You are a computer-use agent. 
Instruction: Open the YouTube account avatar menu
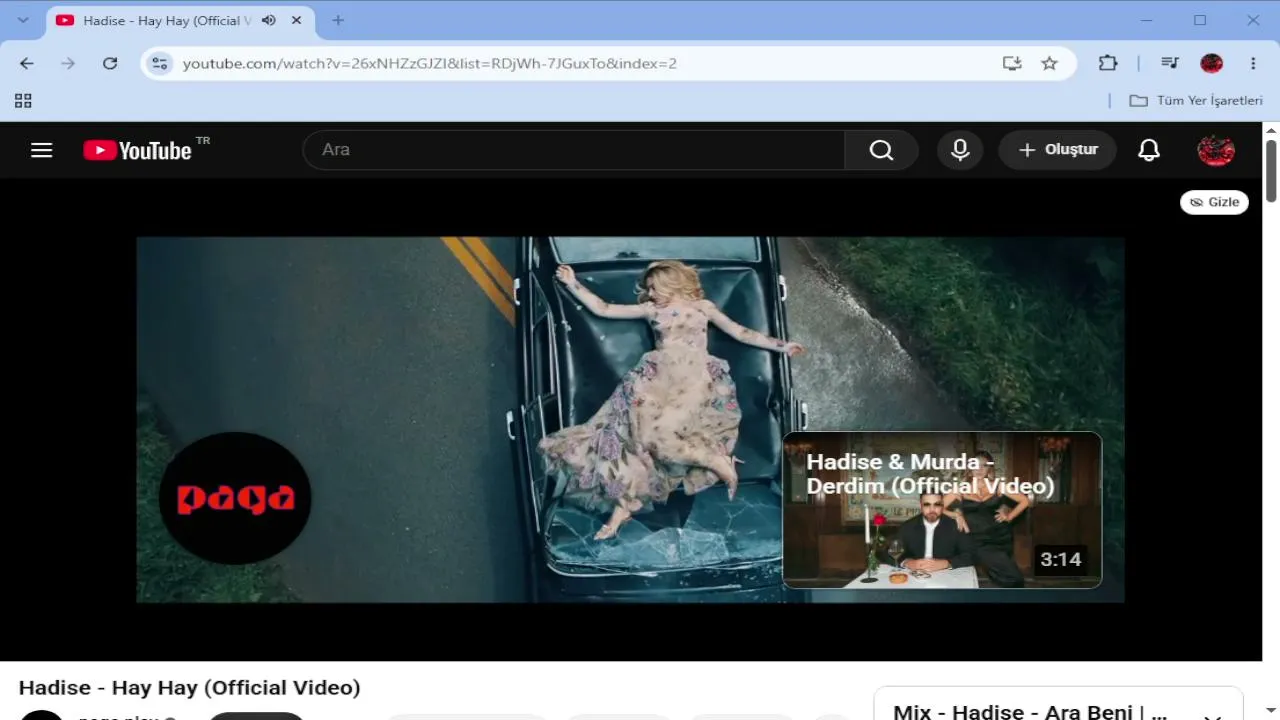click(1216, 150)
